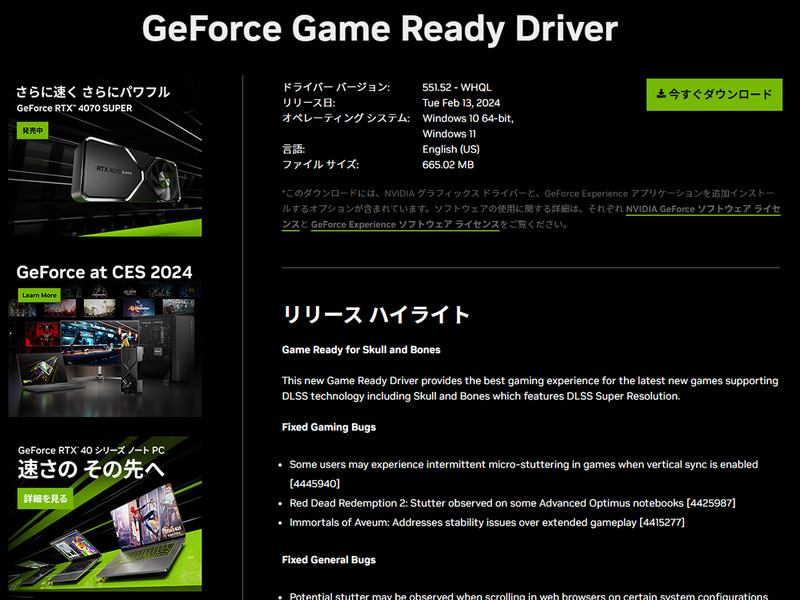Click the Red Dead Redemption 2 bug entry
The width and height of the screenshot is (800, 600).
[512, 503]
